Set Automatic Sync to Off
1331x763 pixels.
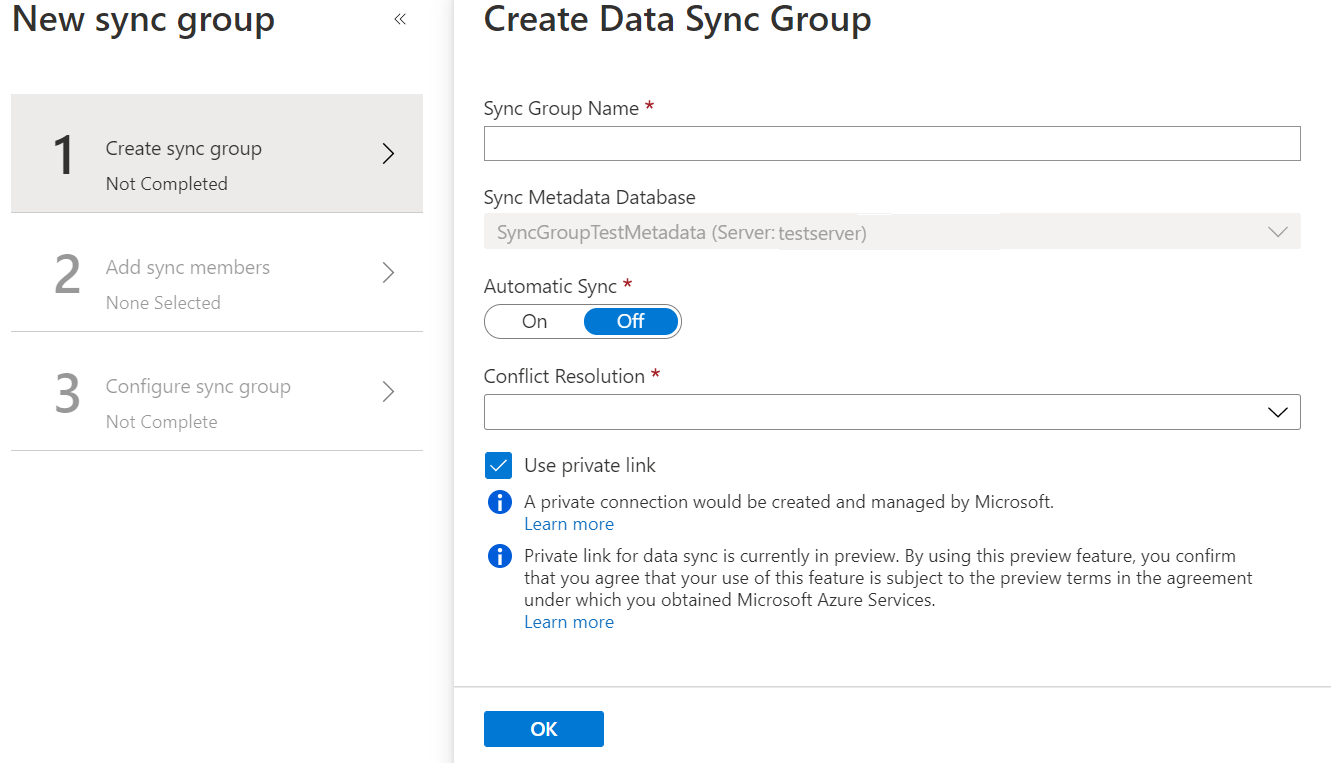click(x=631, y=321)
